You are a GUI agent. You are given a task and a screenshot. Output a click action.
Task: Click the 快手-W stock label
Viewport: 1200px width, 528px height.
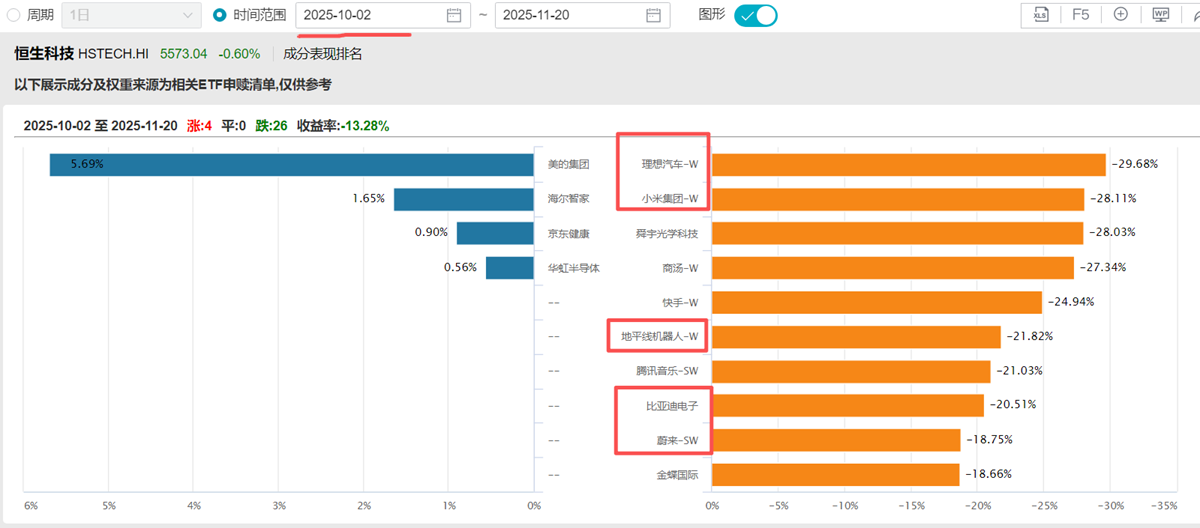[x=680, y=302]
